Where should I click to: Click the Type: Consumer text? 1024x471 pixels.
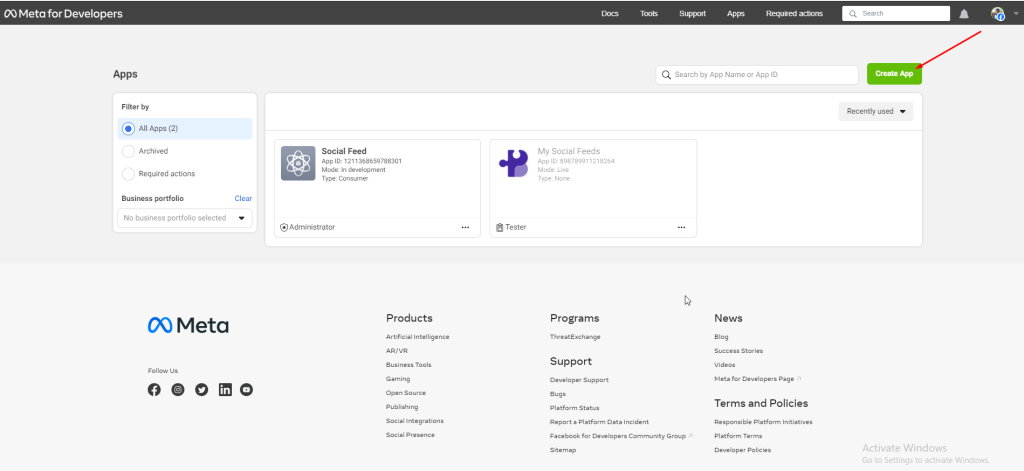click(x=345, y=178)
